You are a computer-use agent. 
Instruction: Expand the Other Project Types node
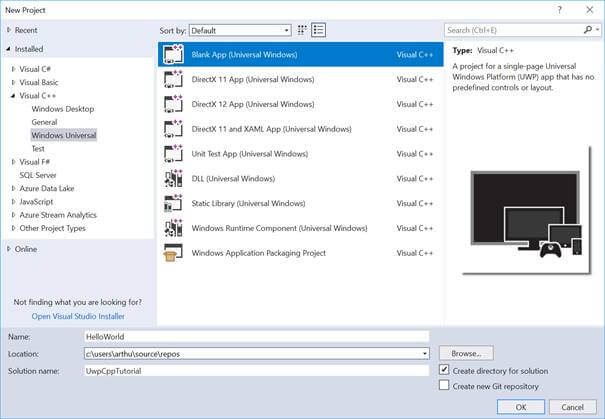[x=14, y=228]
